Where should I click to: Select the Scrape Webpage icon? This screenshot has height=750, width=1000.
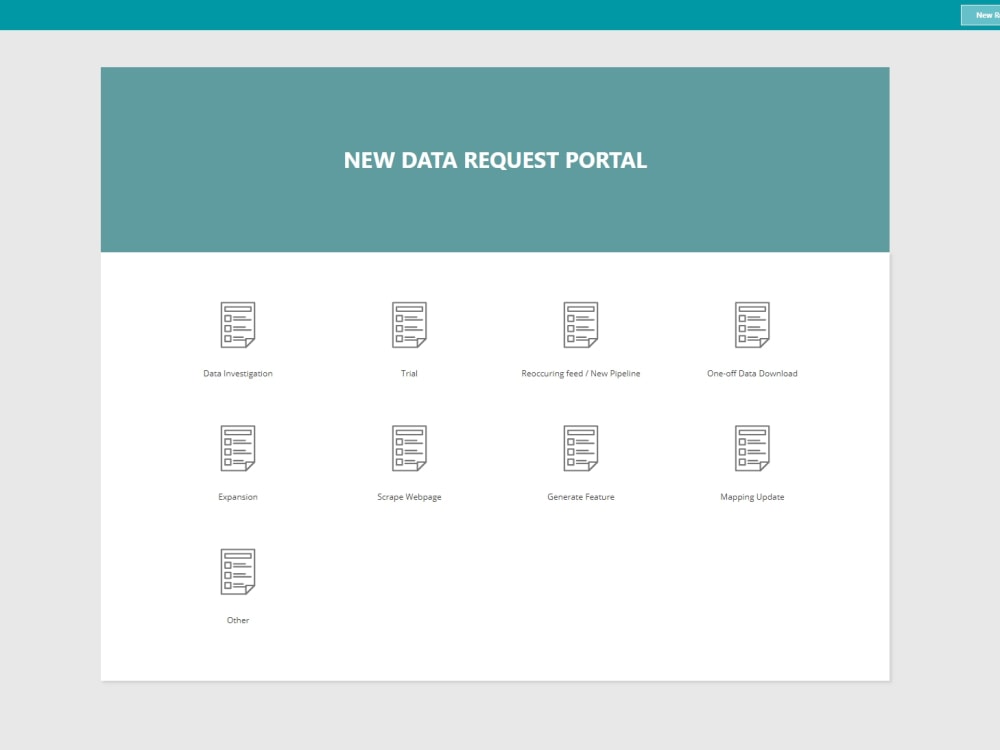tap(409, 448)
